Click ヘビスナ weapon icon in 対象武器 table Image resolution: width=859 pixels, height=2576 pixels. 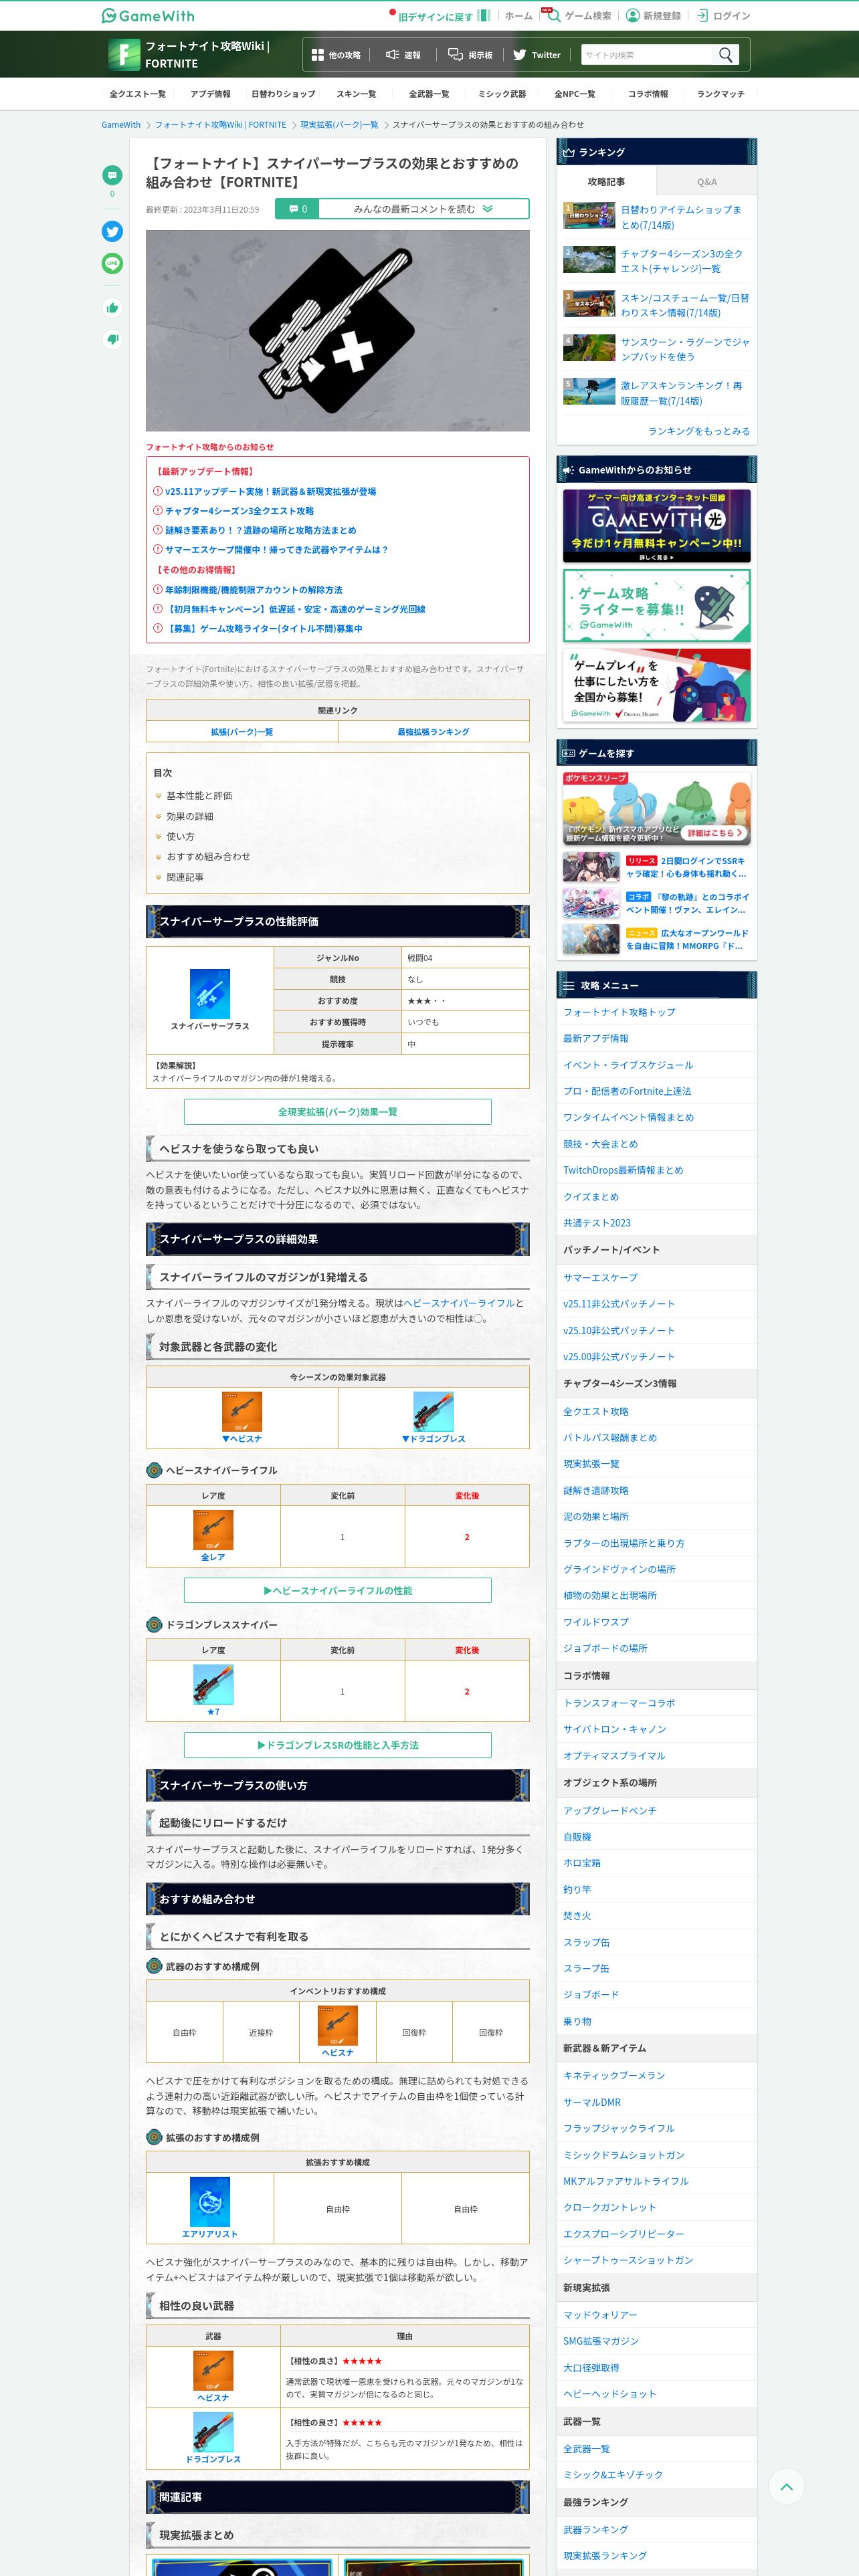coord(242,1411)
